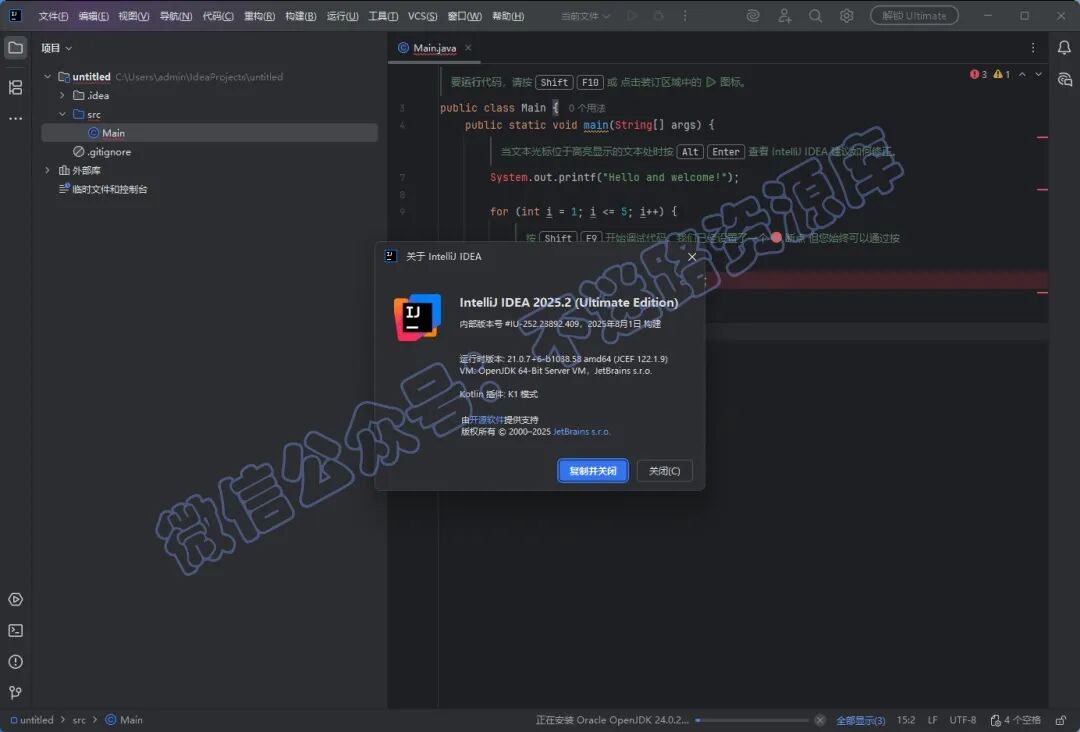Click the OpenJDK install progress bar
The image size is (1080, 732).
(752, 720)
